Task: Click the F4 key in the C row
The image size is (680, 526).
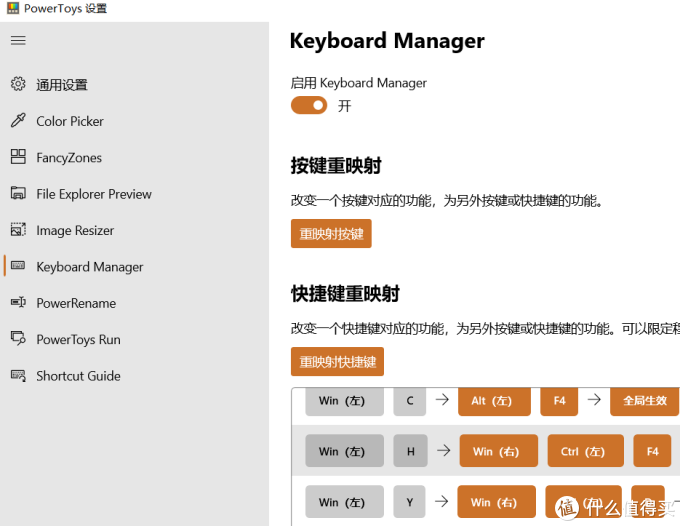Action: pos(559,401)
